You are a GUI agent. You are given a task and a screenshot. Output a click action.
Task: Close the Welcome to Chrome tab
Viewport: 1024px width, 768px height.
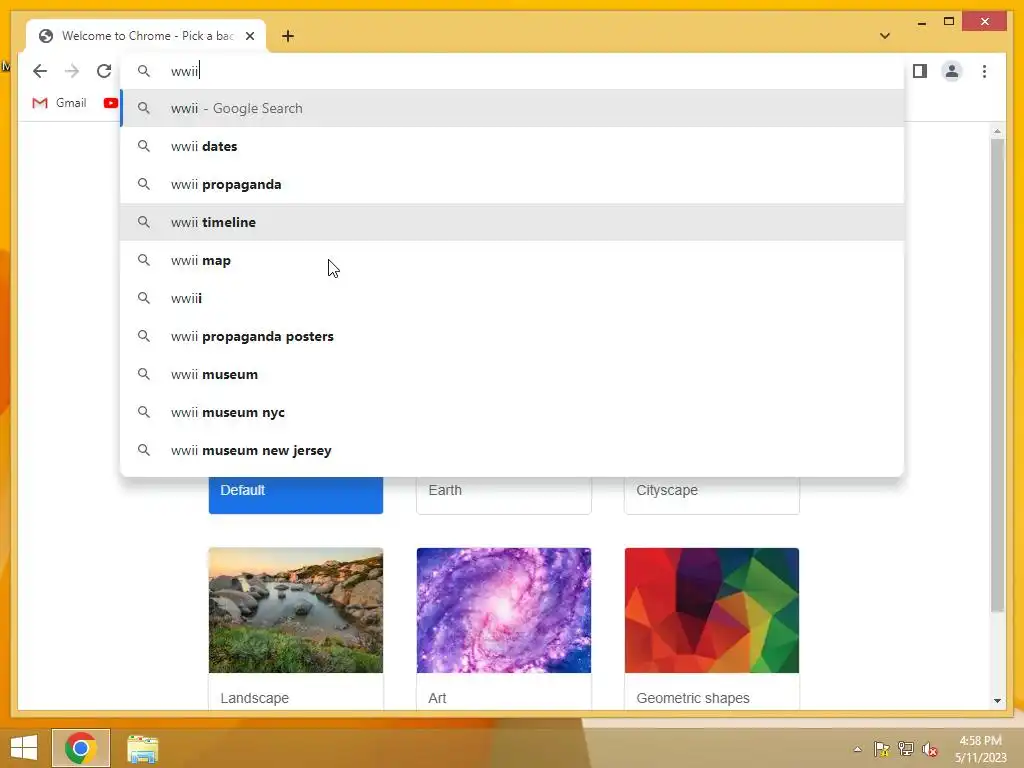tap(249, 36)
